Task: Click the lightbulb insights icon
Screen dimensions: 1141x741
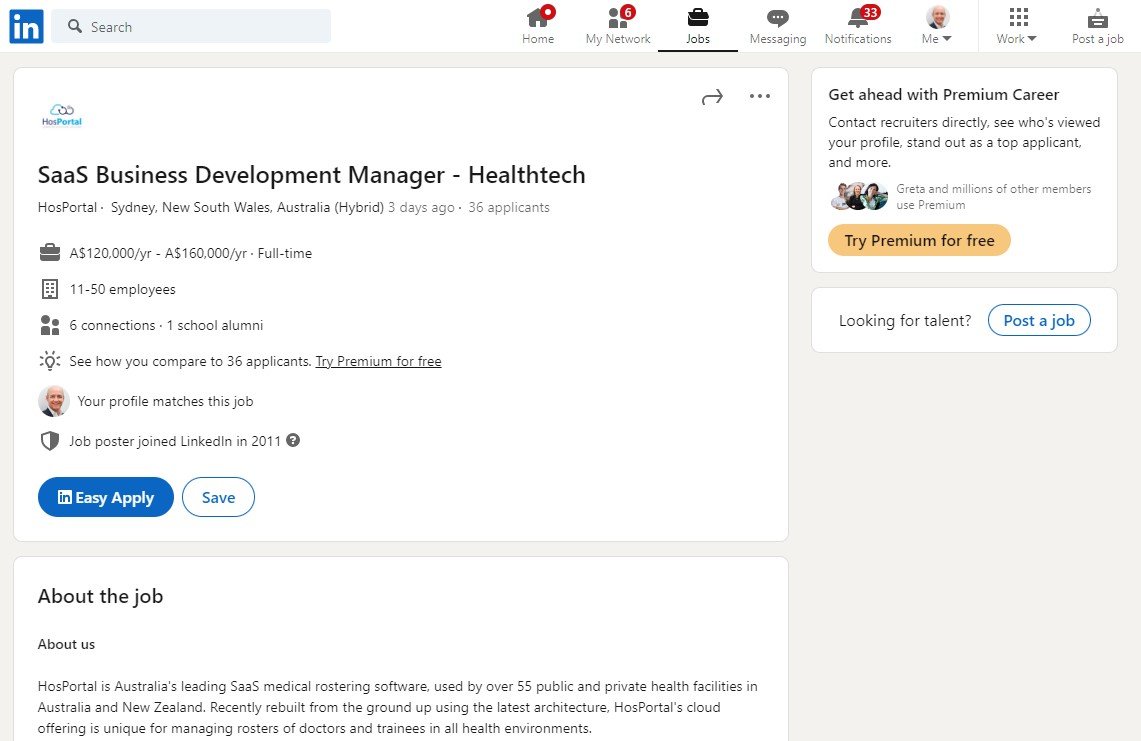Action: click(x=49, y=360)
